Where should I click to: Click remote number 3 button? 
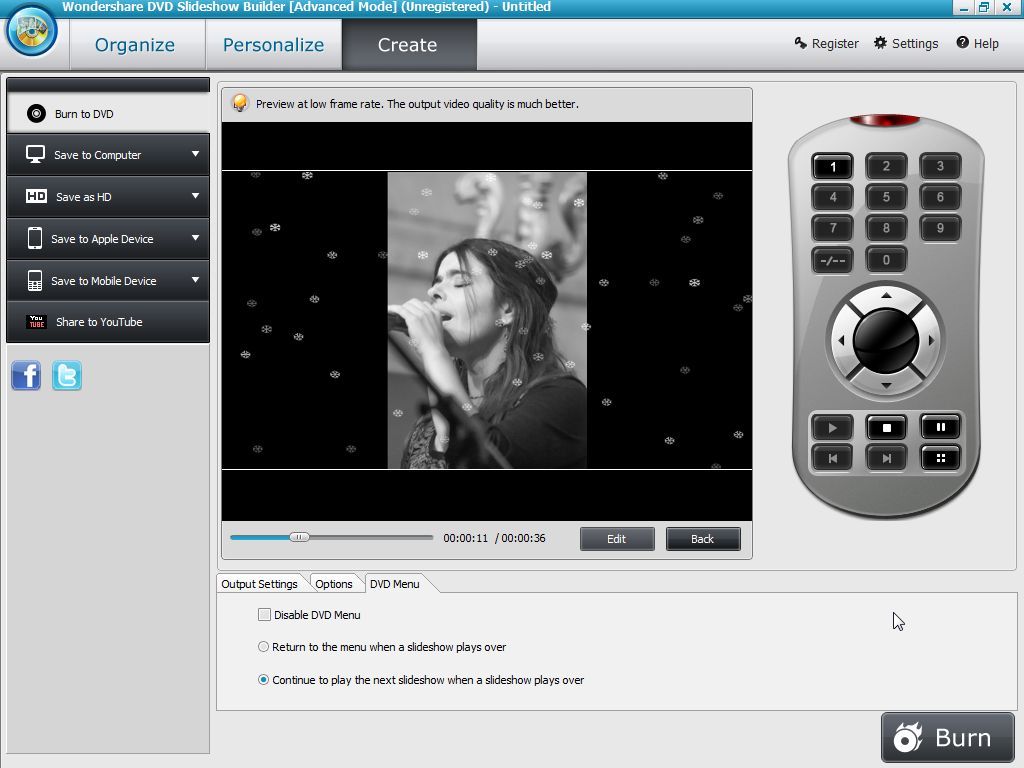point(940,166)
